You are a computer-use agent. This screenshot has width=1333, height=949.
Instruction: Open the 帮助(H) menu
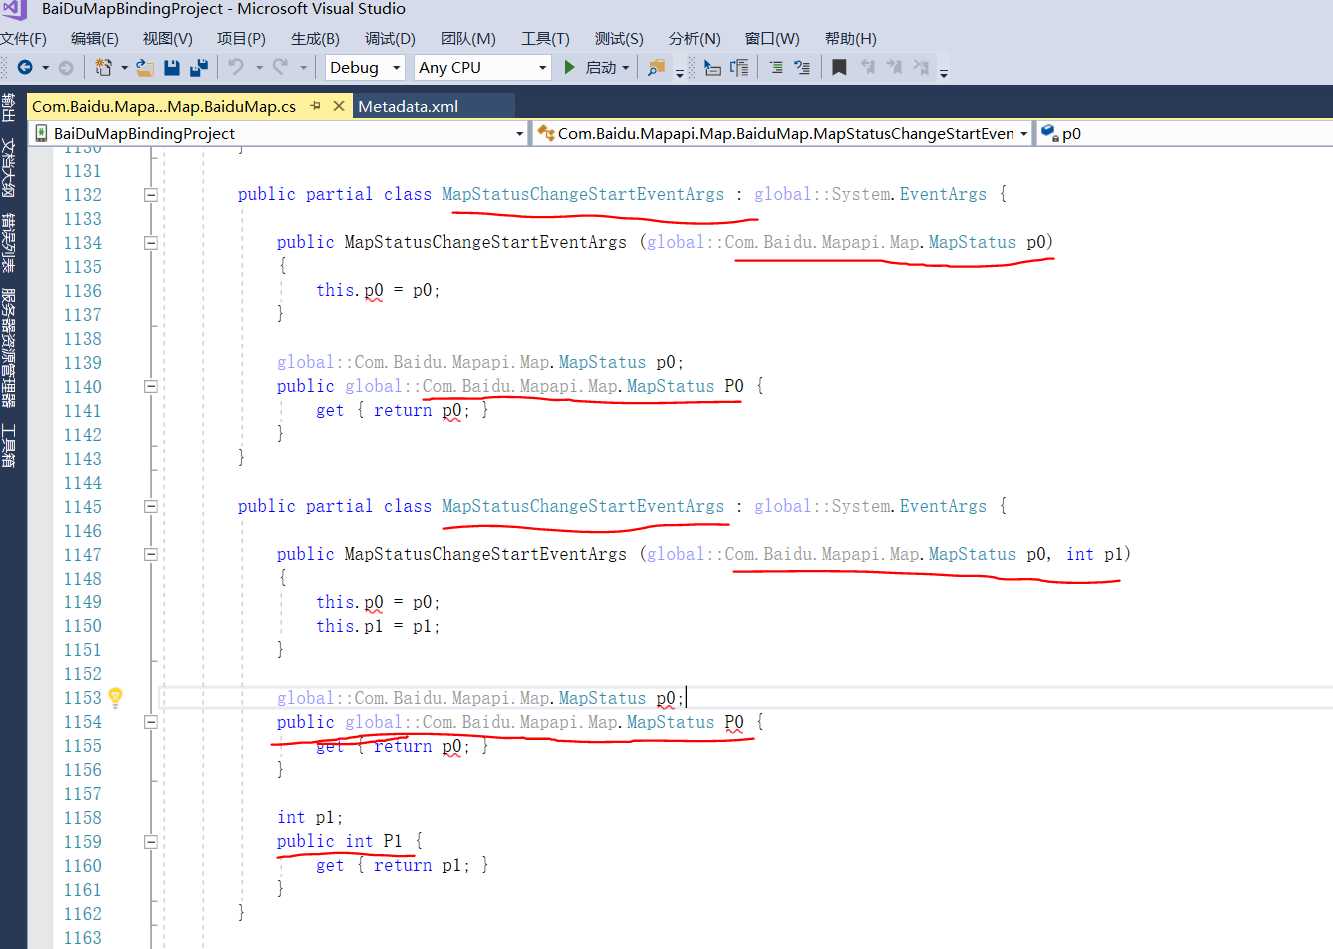coord(850,38)
